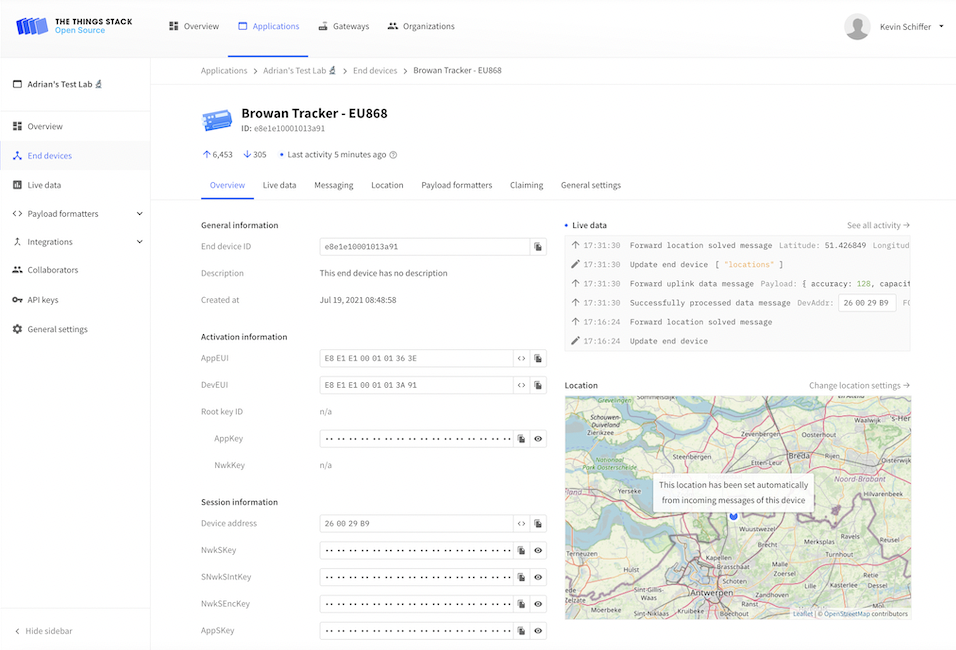Toggle byte format for DevEUI field
Viewport: 956px width, 650px height.
point(521,385)
